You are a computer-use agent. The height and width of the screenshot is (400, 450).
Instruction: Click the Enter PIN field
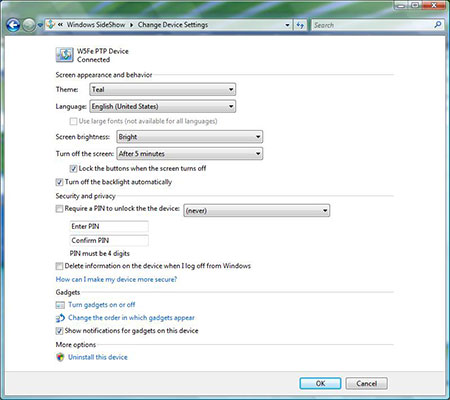click(109, 226)
